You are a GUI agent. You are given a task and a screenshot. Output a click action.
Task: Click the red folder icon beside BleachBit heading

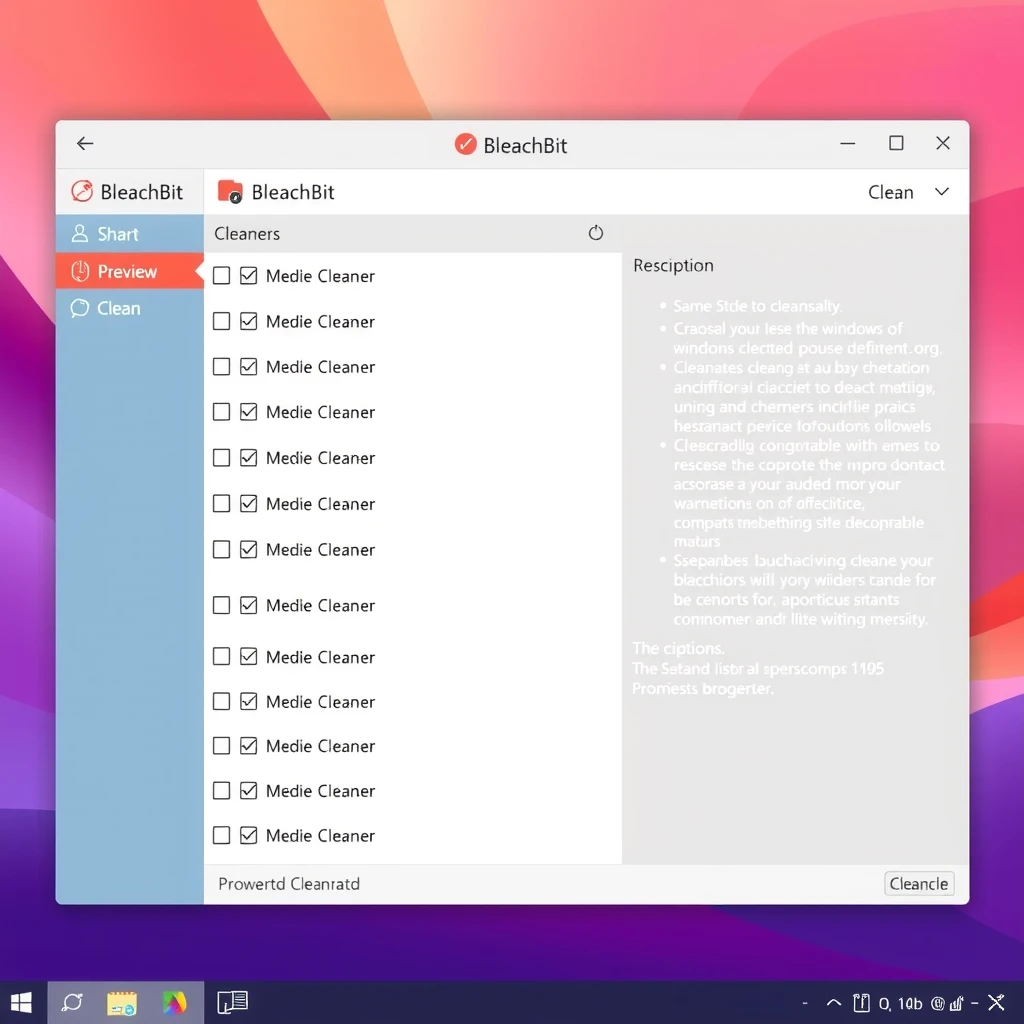pyautogui.click(x=230, y=191)
